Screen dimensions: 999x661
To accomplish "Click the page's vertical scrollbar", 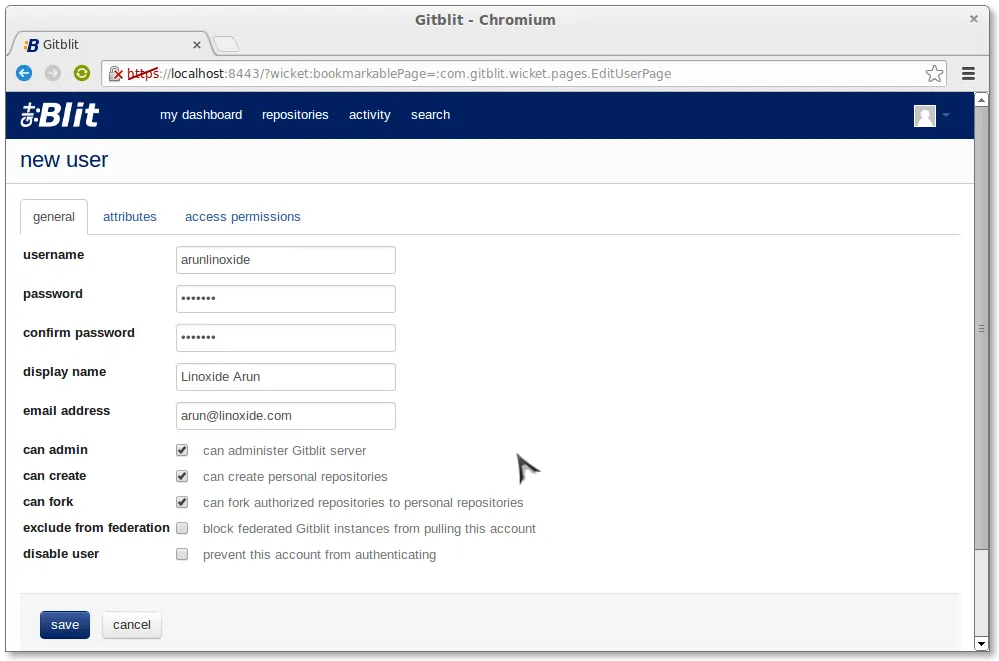I will coord(981,327).
